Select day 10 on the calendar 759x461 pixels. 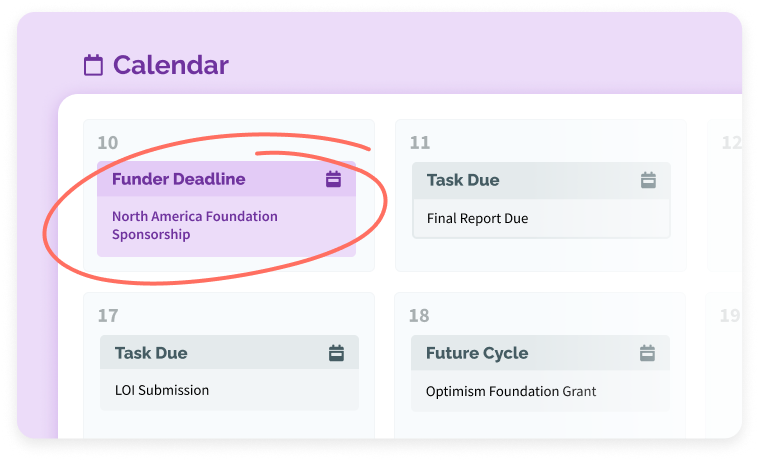tap(107, 143)
